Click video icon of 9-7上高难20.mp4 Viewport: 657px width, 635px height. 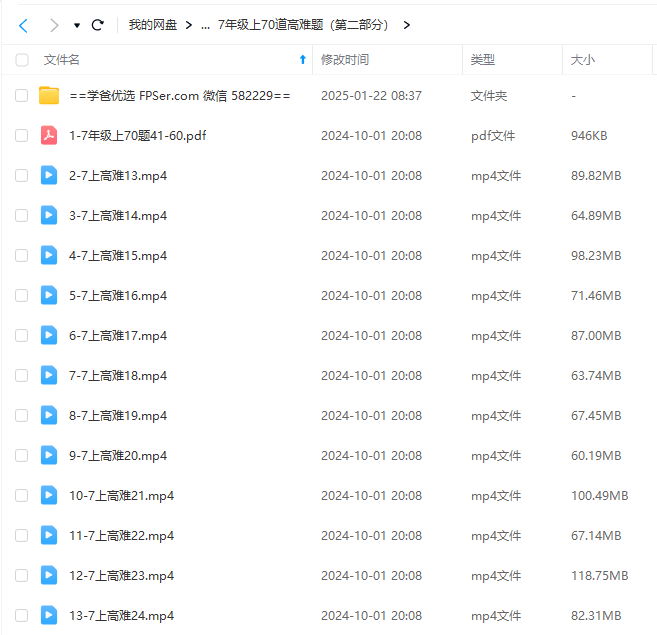(49, 455)
